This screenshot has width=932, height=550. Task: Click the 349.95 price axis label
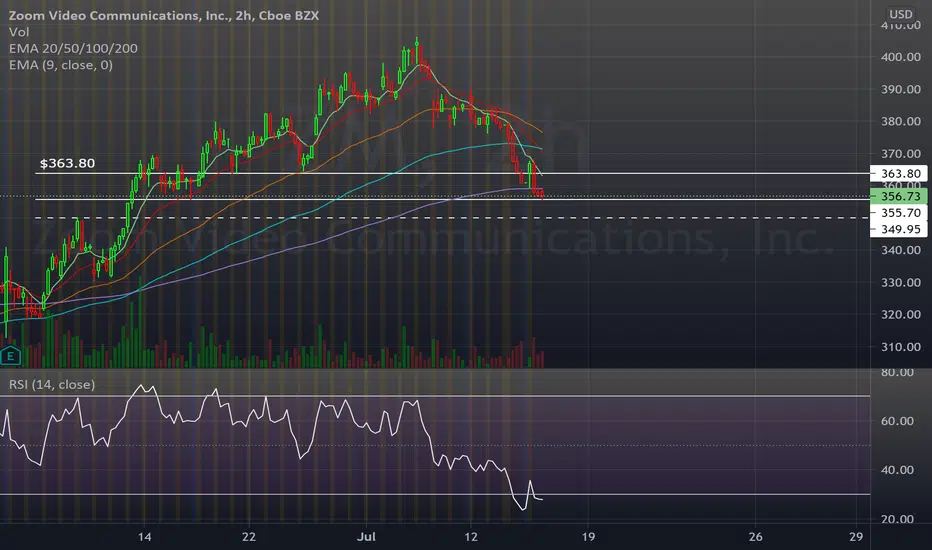[899, 230]
